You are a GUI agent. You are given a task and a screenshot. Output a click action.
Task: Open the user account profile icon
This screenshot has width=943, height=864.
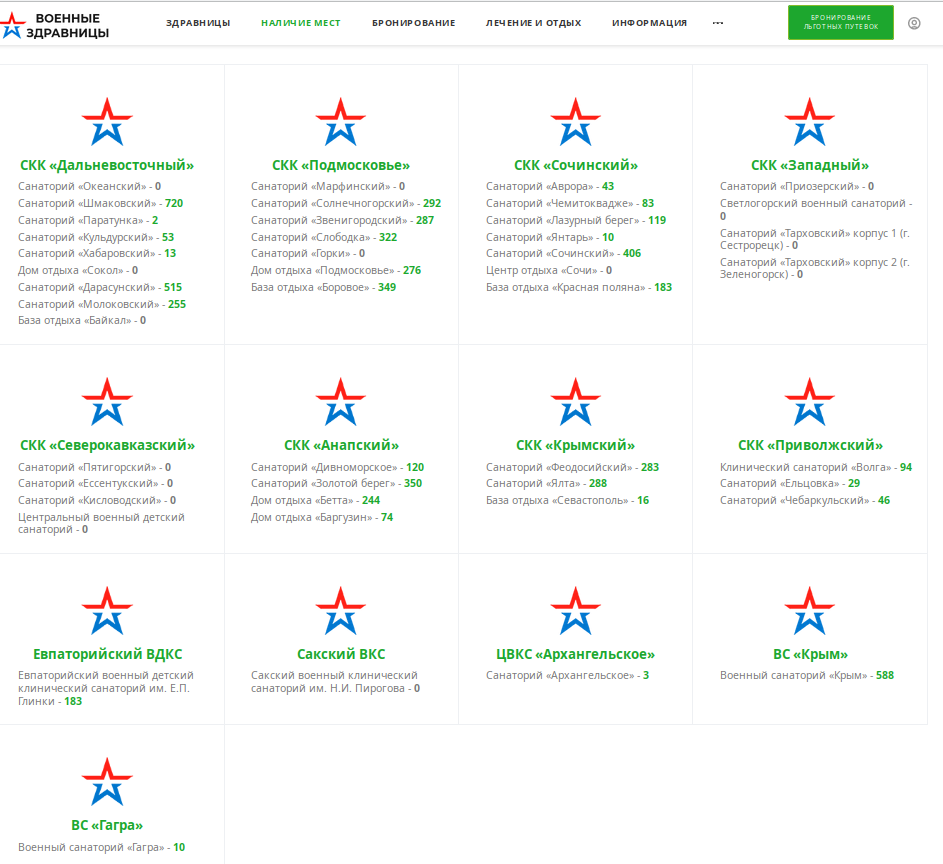pyautogui.click(x=913, y=23)
